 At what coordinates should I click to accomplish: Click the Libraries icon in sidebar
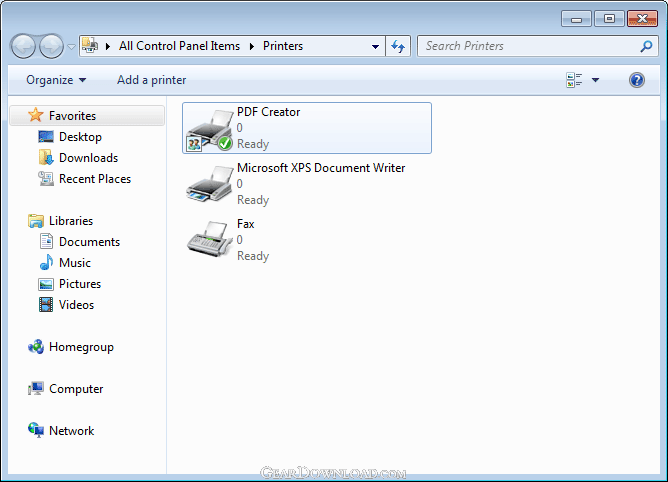36,221
